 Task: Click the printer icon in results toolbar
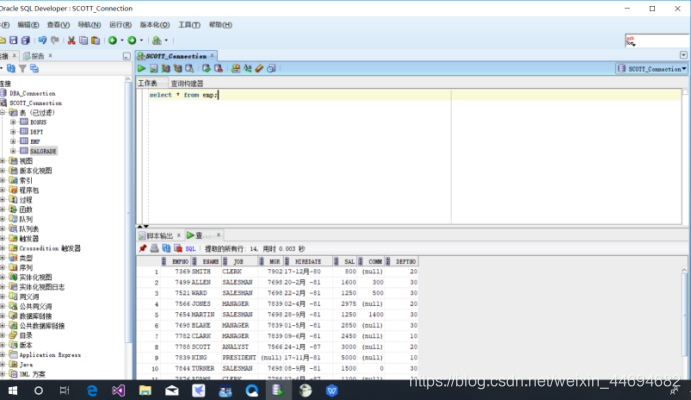[x=154, y=248]
